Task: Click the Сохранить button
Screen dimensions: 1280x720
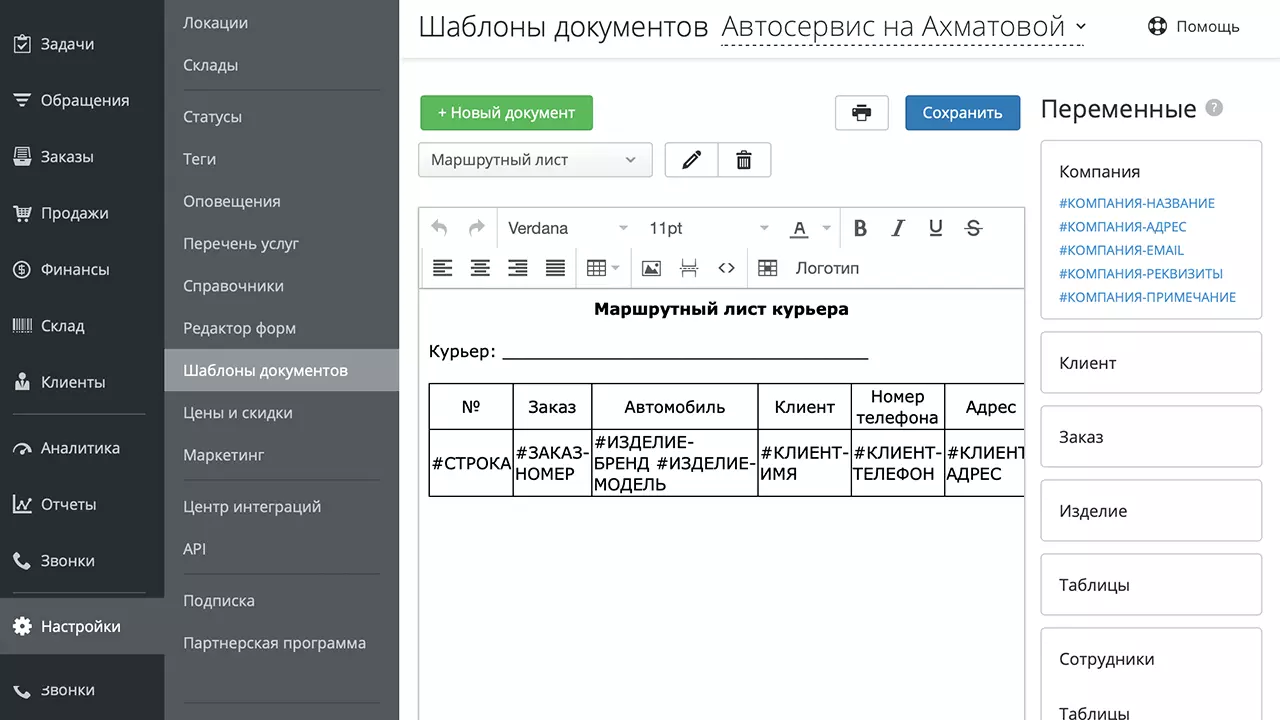Action: click(x=962, y=113)
